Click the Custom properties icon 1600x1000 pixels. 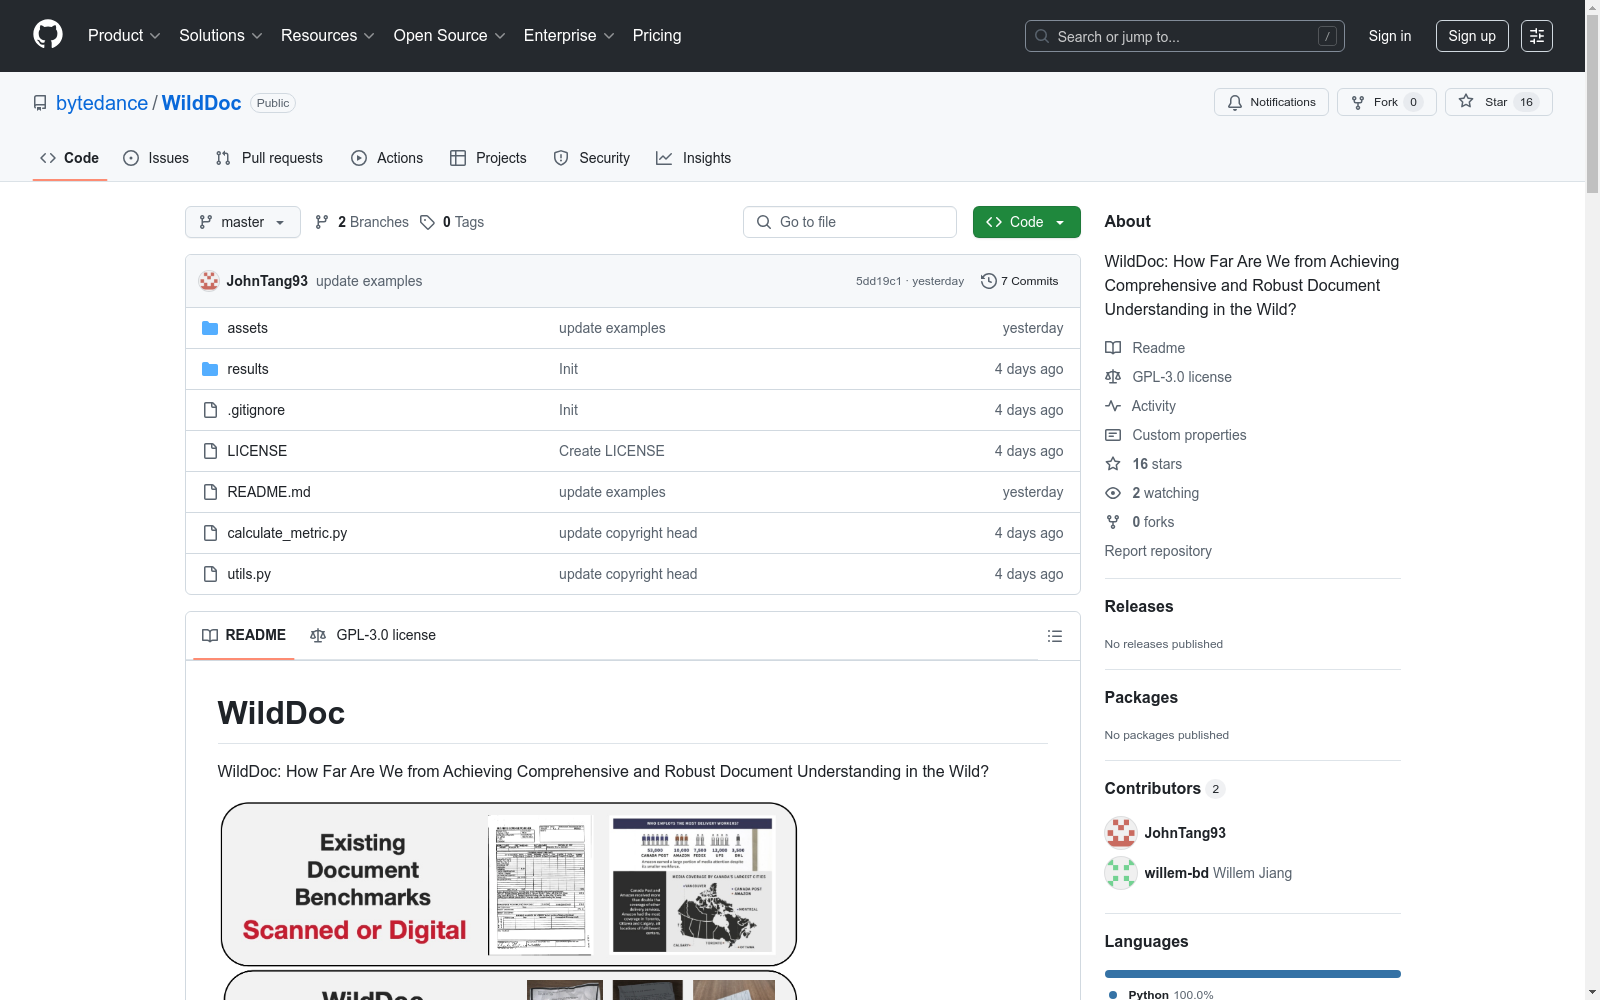pyautogui.click(x=1113, y=435)
